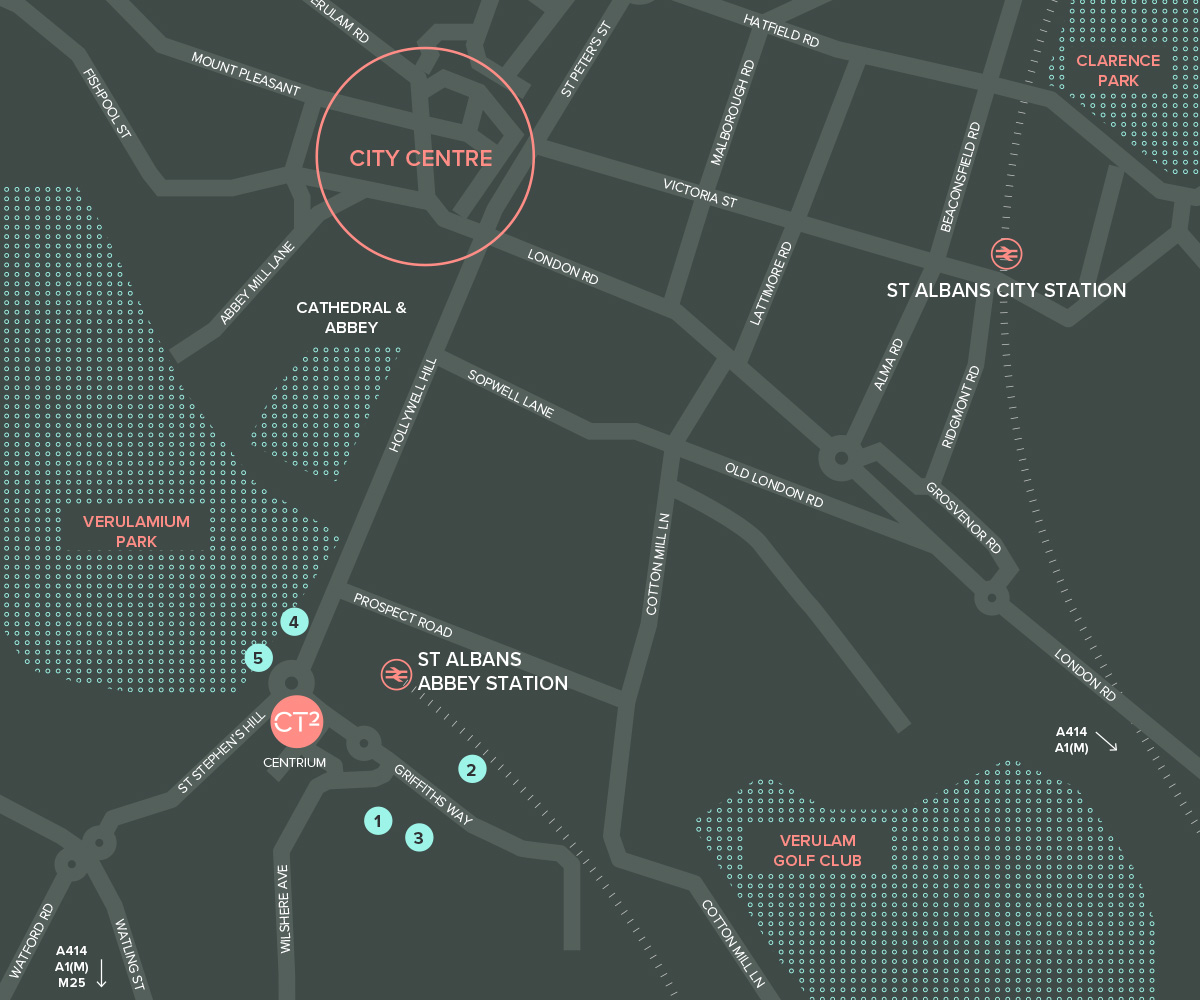Click the HATFIELD RD road label

pos(781,31)
